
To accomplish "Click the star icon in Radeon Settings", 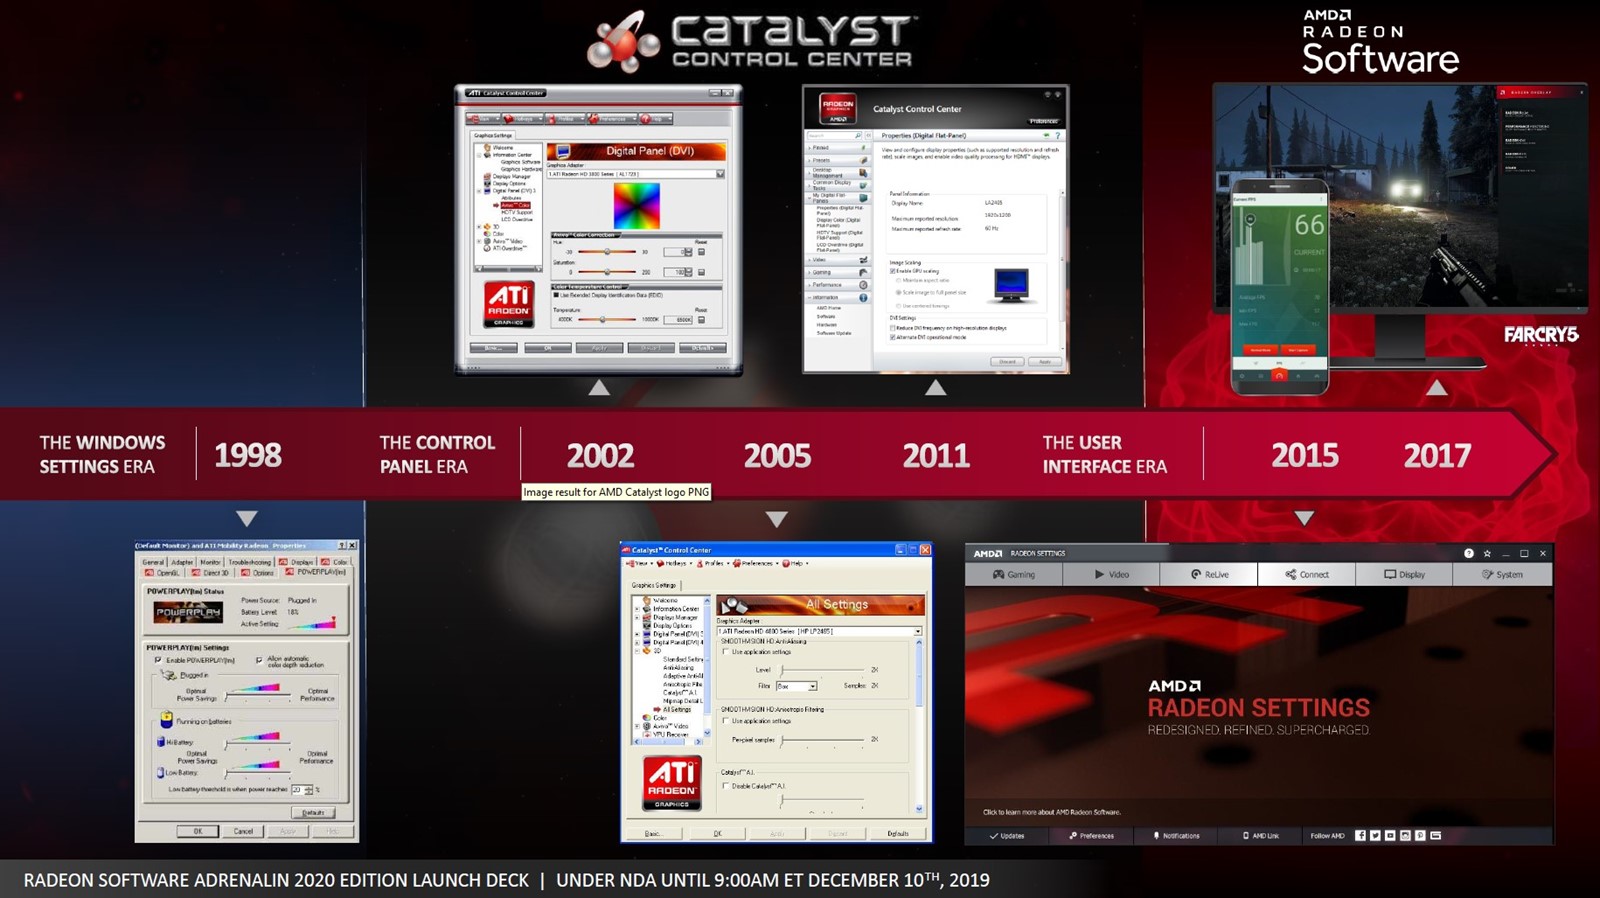I will point(1487,553).
